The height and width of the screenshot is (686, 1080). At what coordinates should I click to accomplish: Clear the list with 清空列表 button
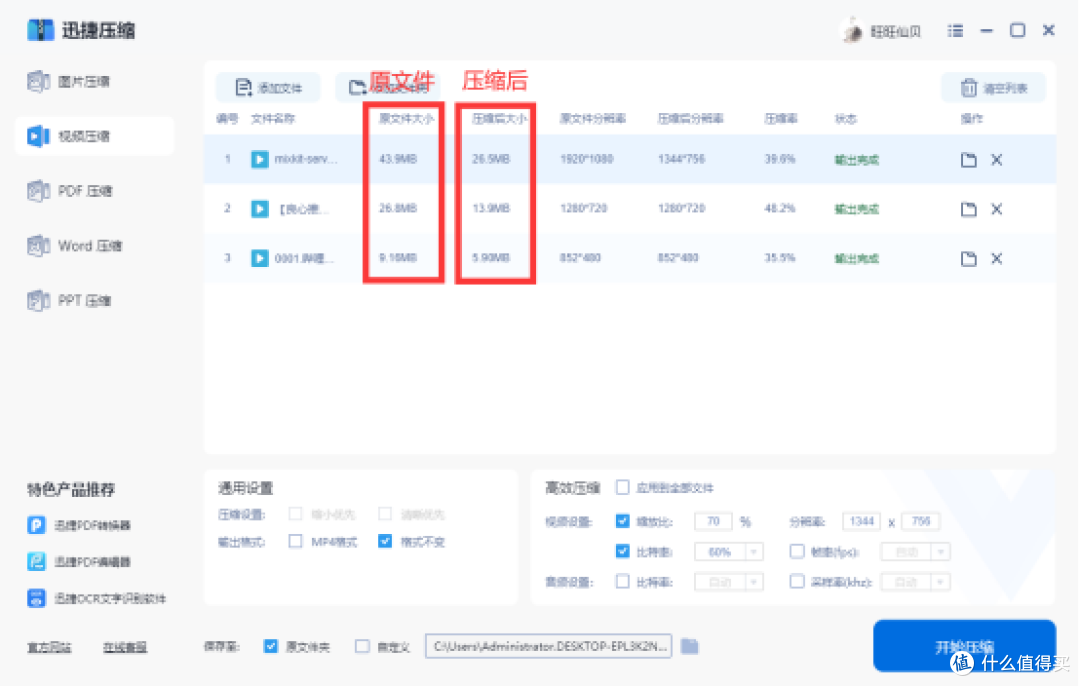[994, 87]
